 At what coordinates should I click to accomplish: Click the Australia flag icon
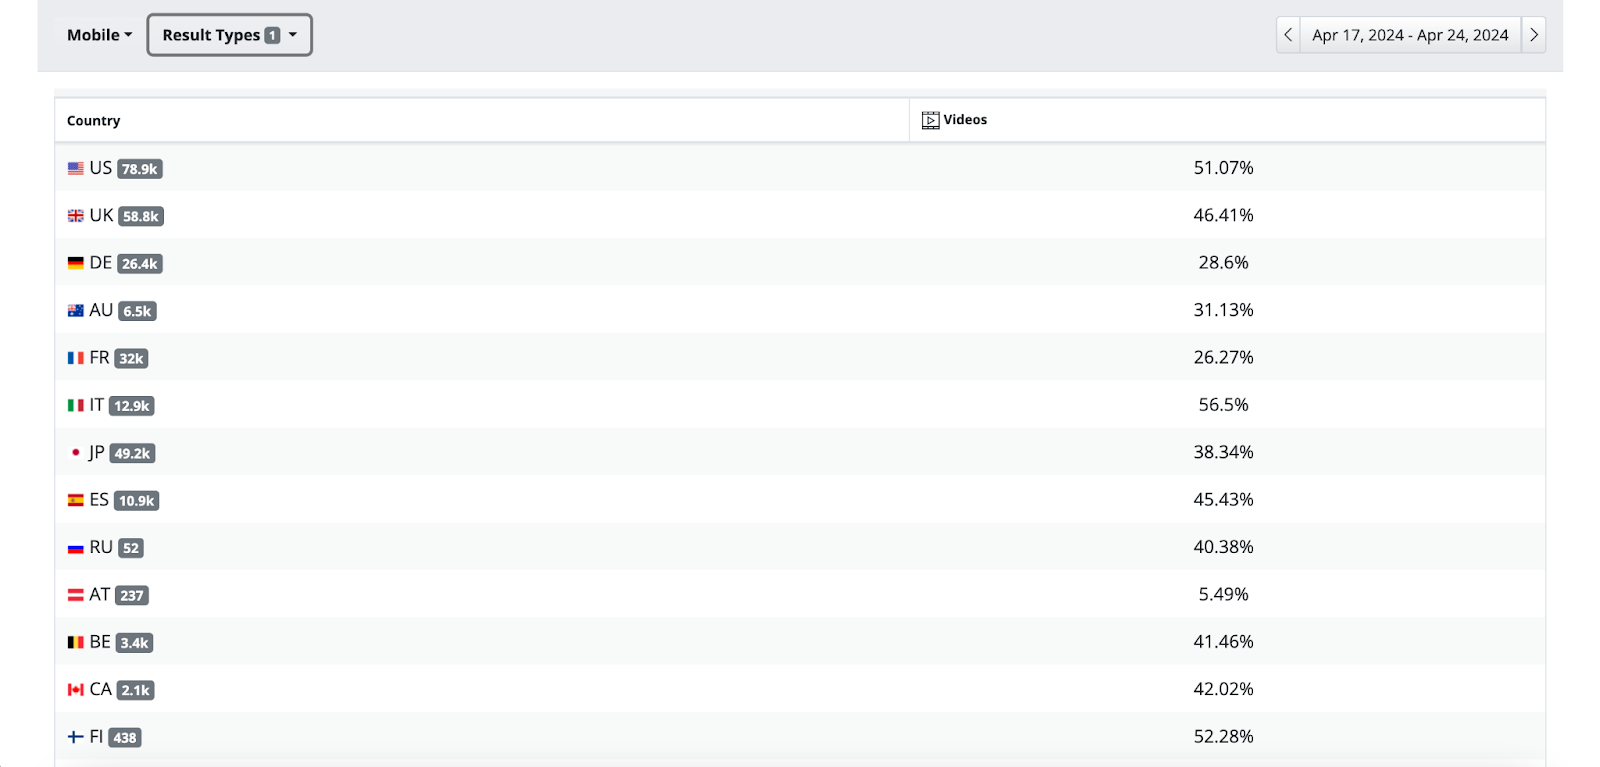tap(76, 311)
